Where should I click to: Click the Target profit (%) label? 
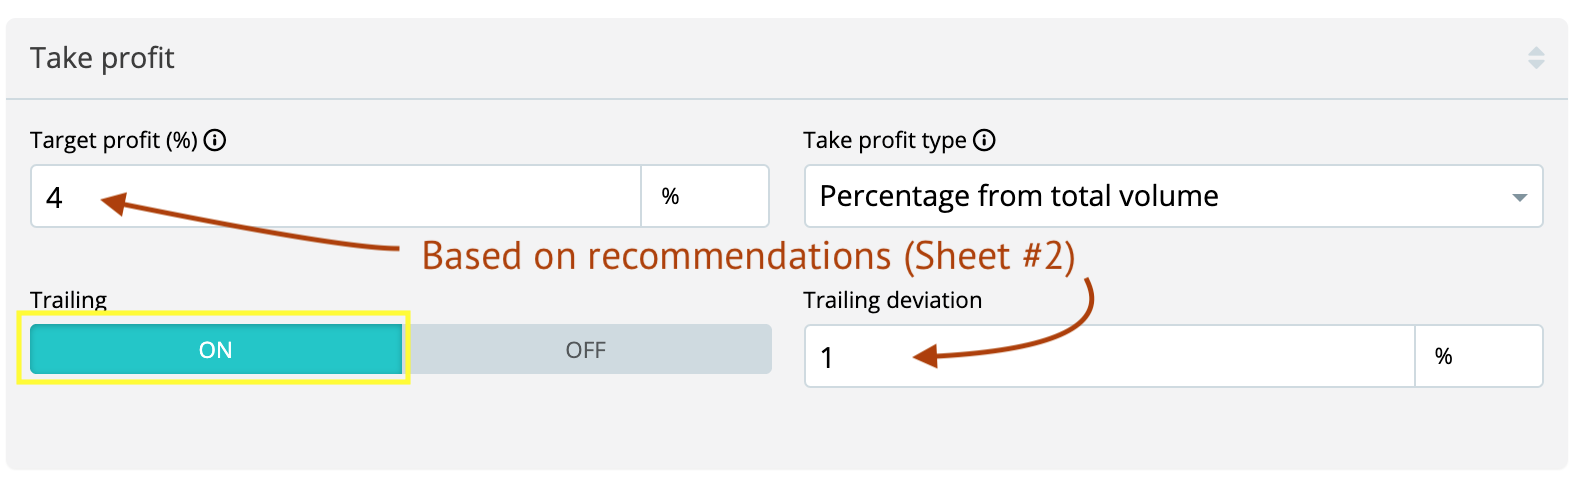[x=113, y=140]
